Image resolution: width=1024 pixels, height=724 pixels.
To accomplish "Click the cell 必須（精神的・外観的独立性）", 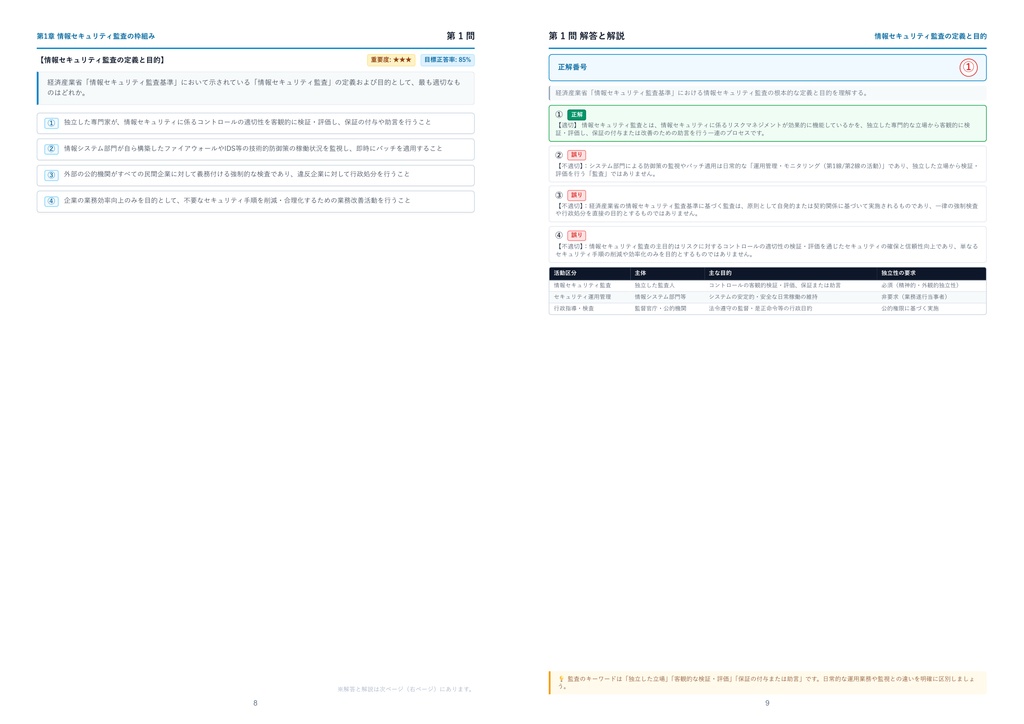I will click(920, 285).
